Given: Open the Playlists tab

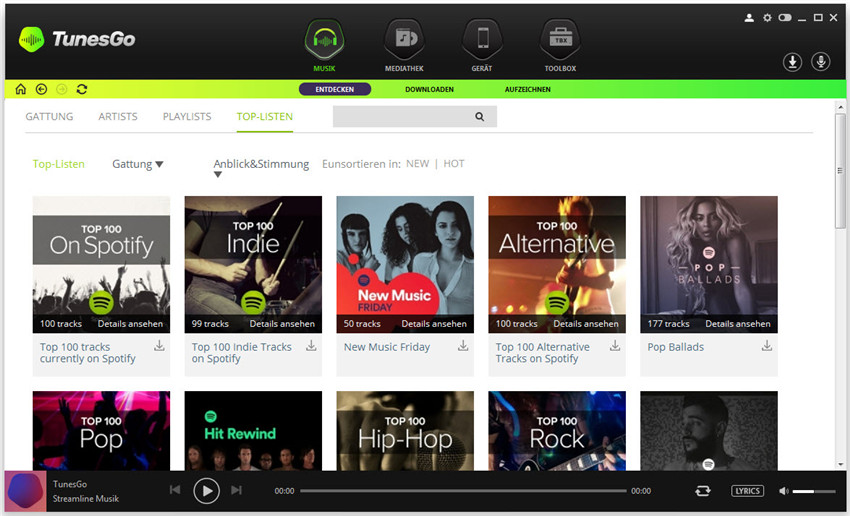Looking at the screenshot, I should coord(187,117).
